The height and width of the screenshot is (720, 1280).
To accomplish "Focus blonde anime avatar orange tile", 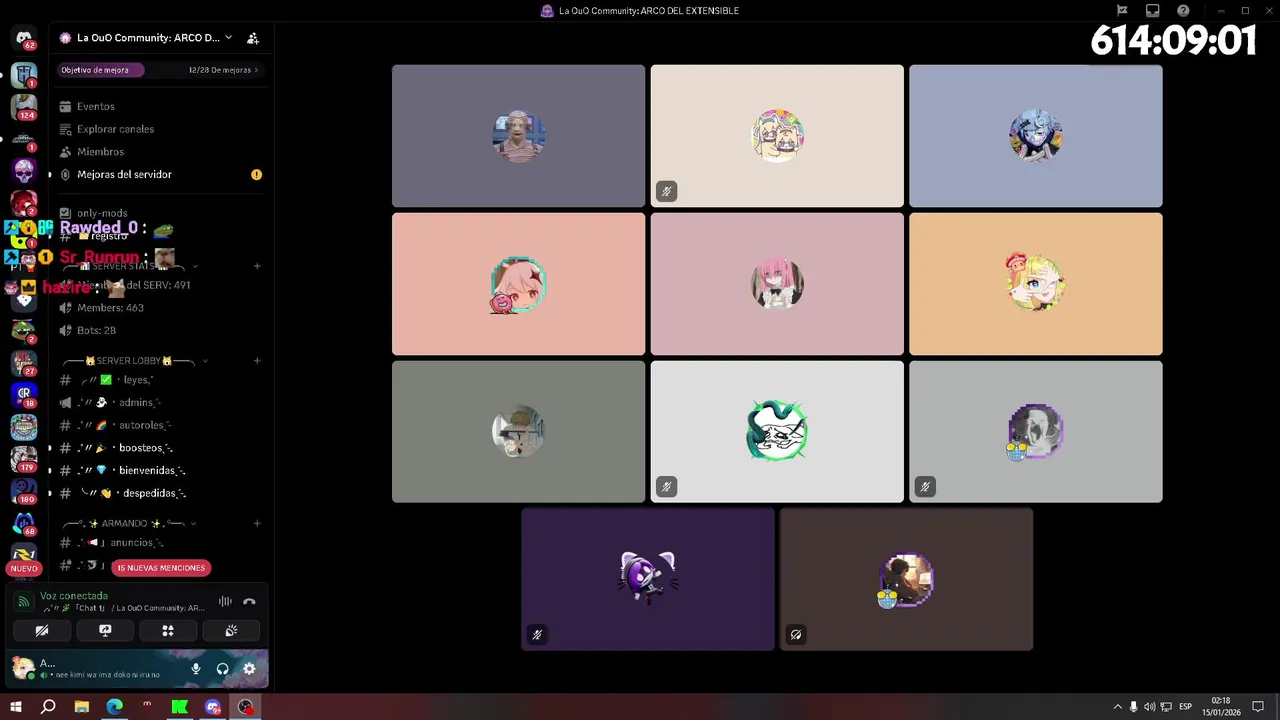I will [1036, 284].
